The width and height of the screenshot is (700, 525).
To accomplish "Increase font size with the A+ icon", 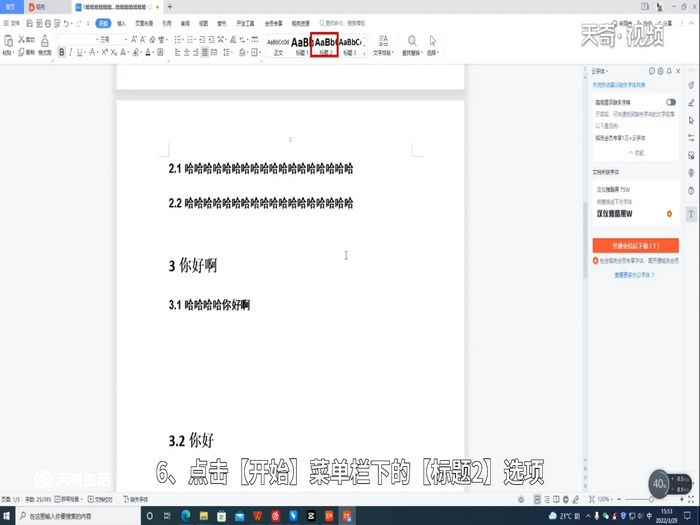I will point(133,40).
